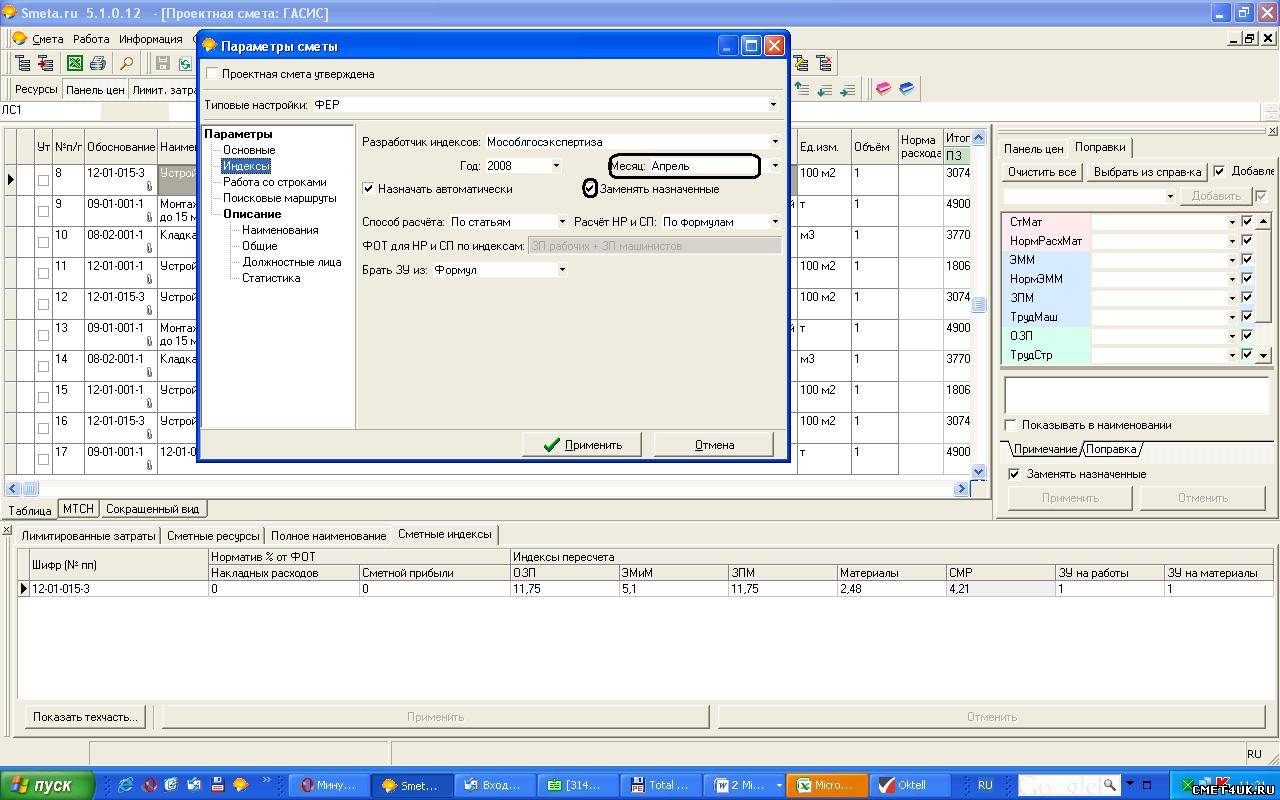1280x800 pixels.
Task: Open the blue book reference icon
Action: pyautogui.click(x=907, y=89)
